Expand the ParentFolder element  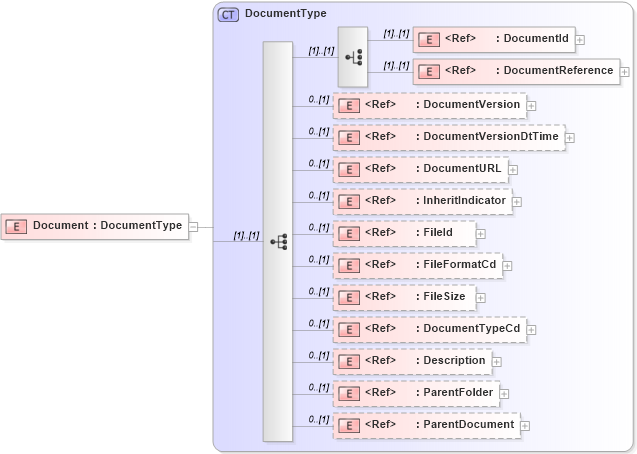tap(504, 394)
